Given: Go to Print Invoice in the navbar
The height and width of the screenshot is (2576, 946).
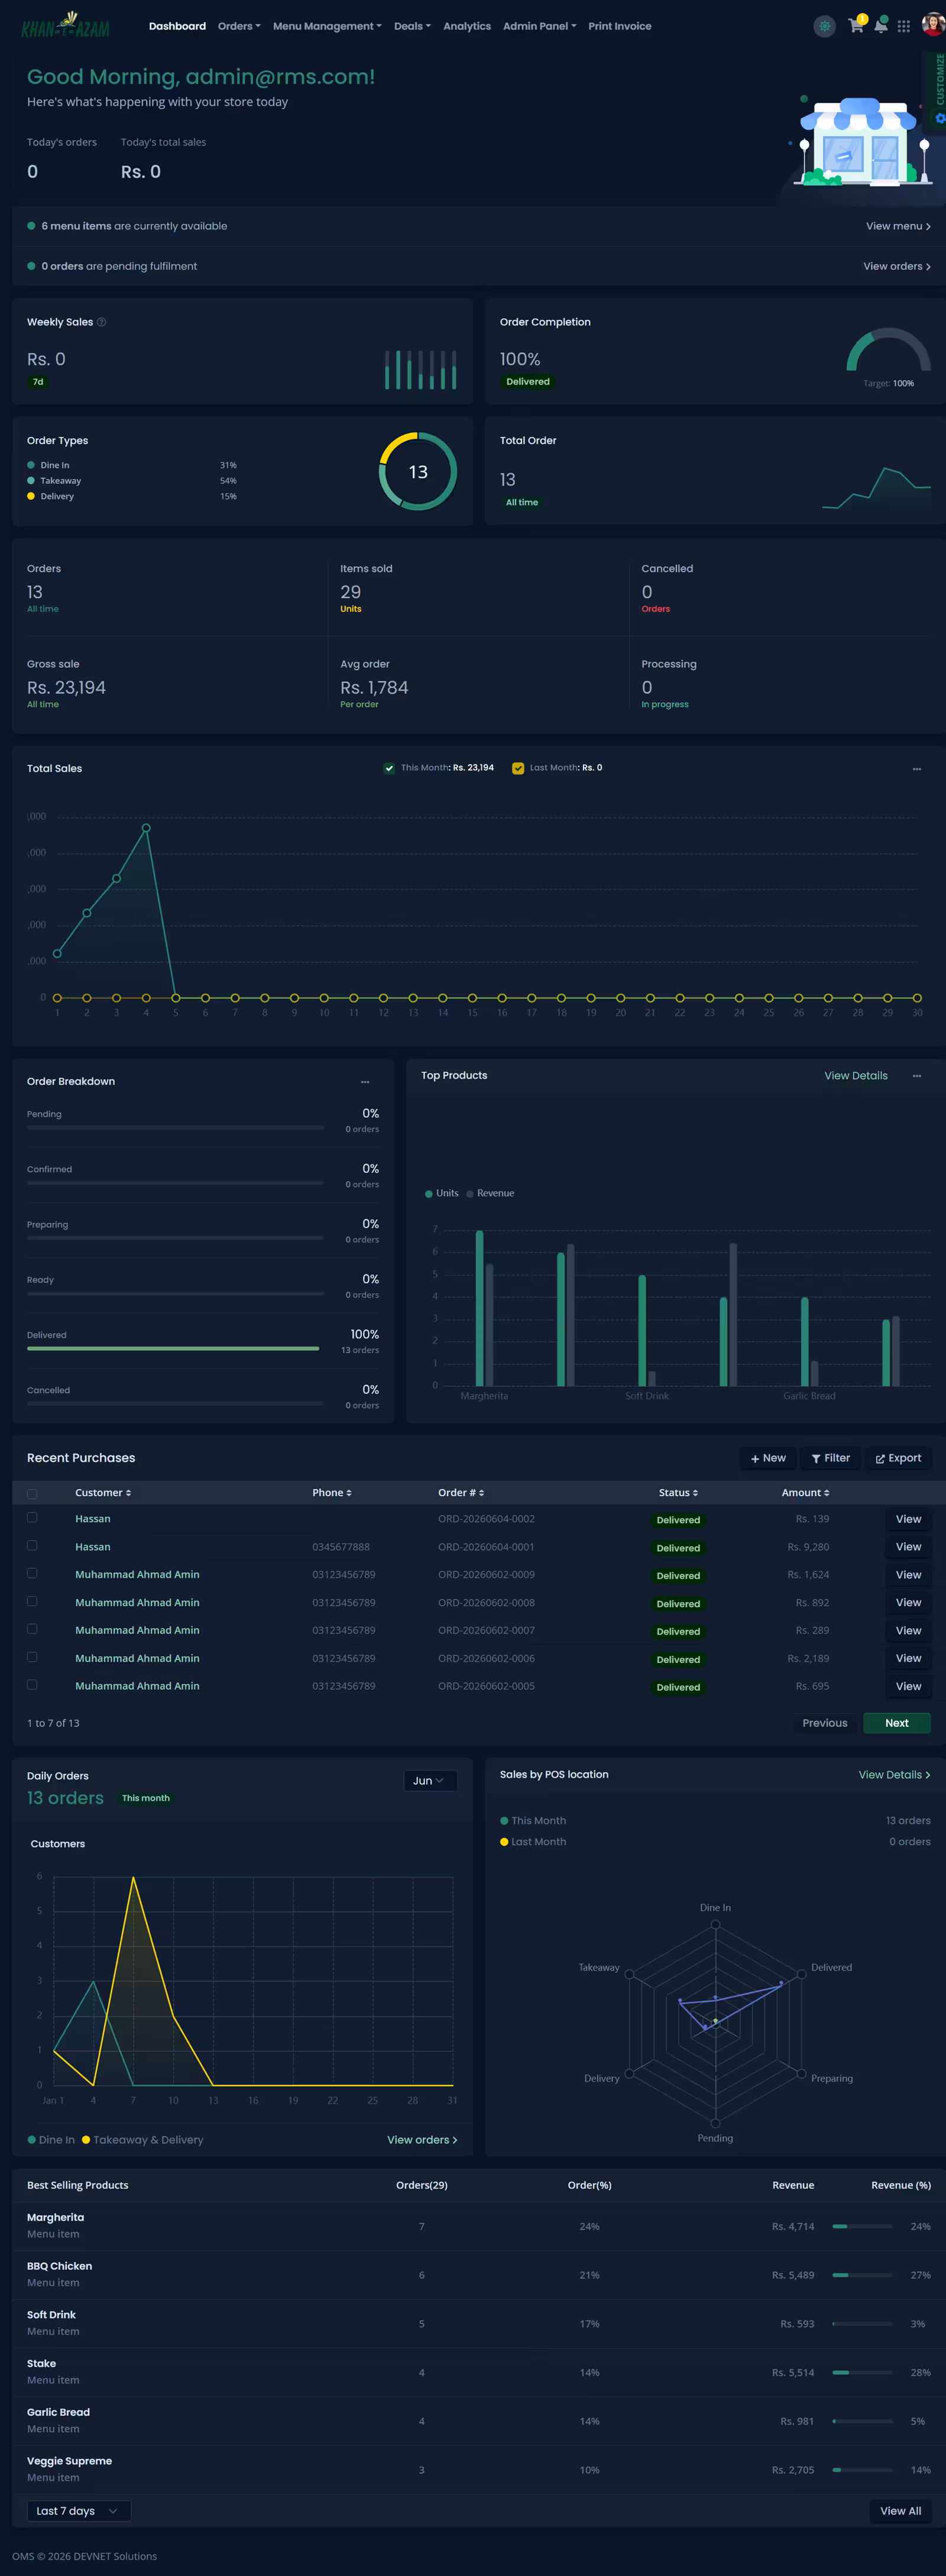Looking at the screenshot, I should click(x=619, y=26).
